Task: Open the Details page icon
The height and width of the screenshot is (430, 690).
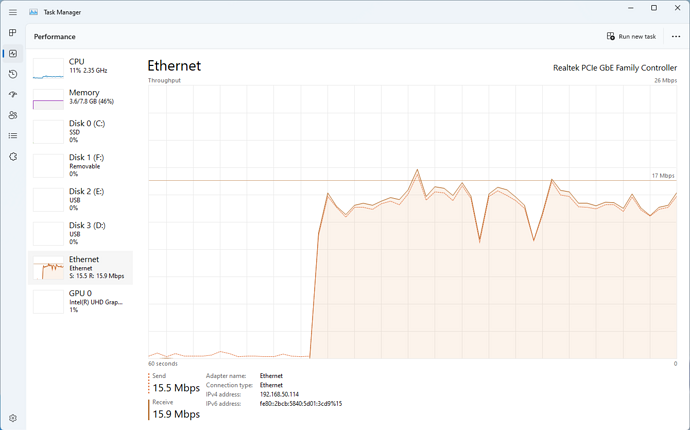Action: 13,136
